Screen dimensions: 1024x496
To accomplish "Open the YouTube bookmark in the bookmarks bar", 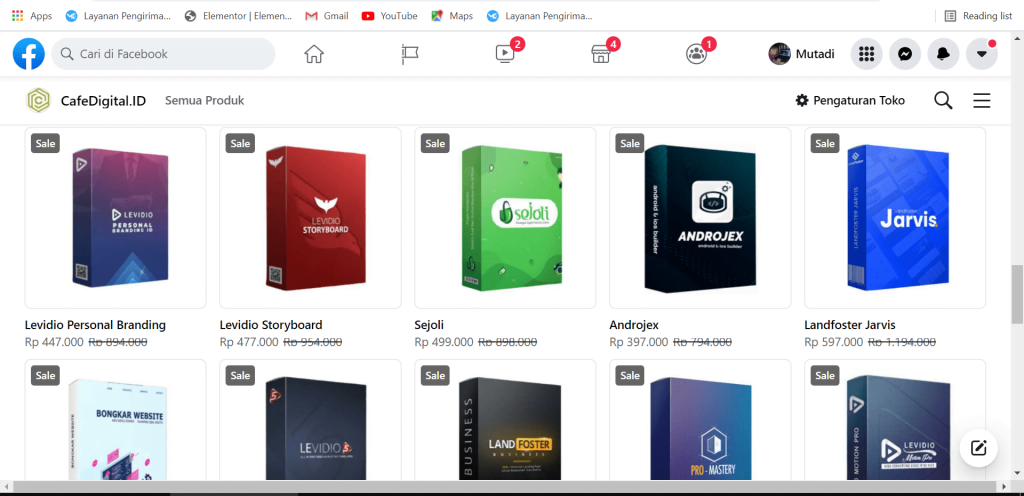I will 389,16.
